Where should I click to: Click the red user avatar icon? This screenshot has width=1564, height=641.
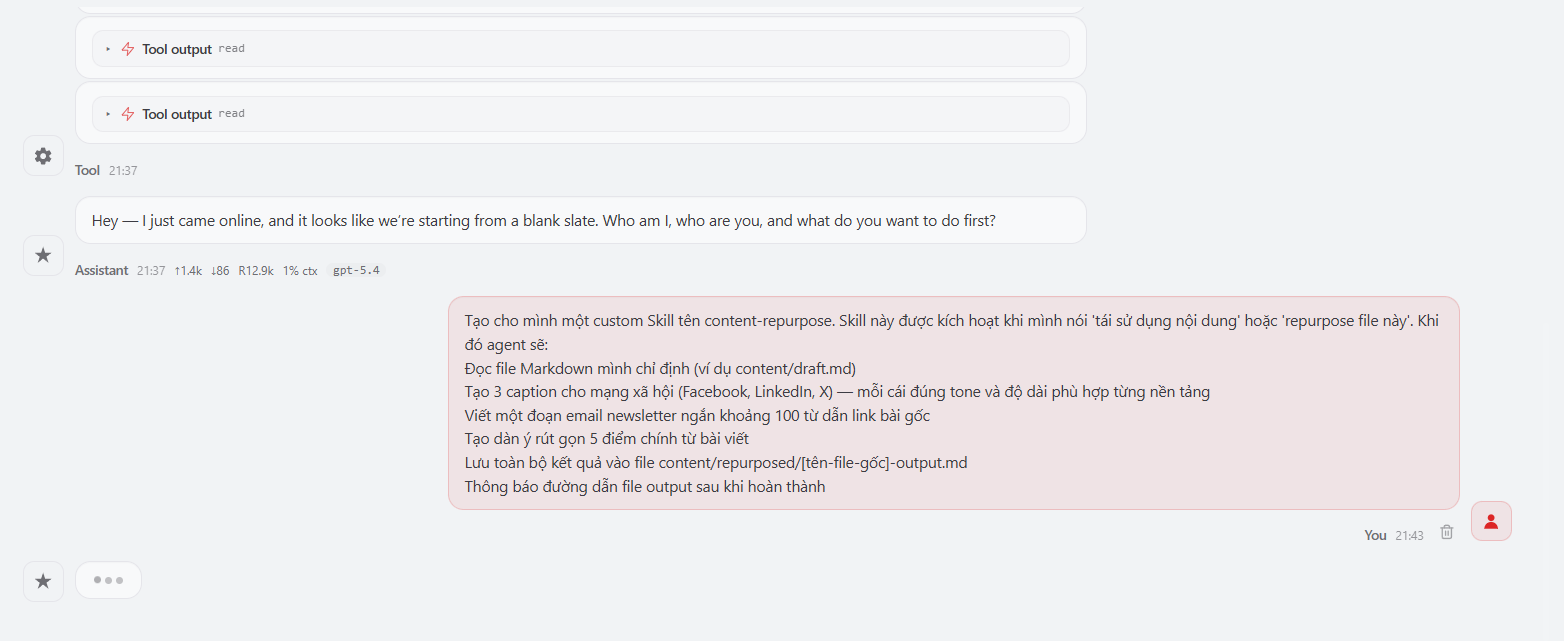point(1491,521)
